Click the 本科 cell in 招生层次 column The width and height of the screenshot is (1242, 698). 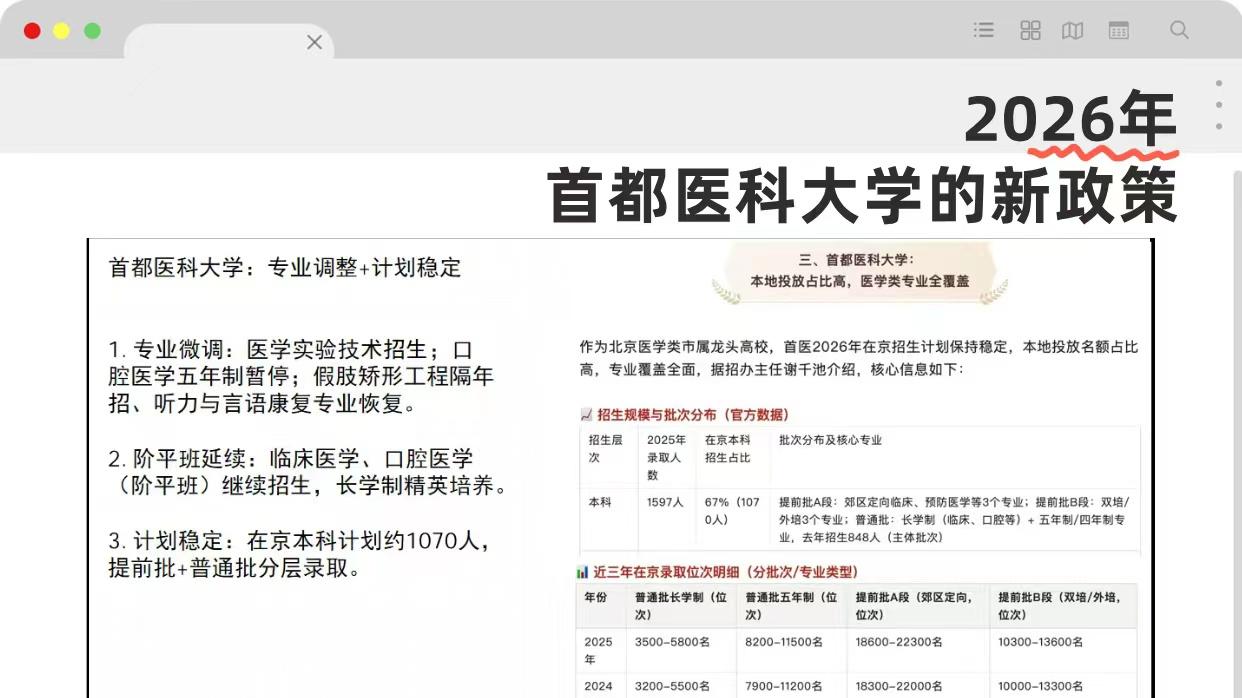coord(600,503)
